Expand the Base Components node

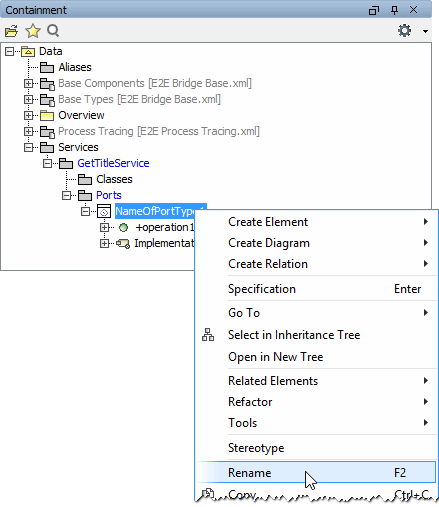click(x=29, y=83)
